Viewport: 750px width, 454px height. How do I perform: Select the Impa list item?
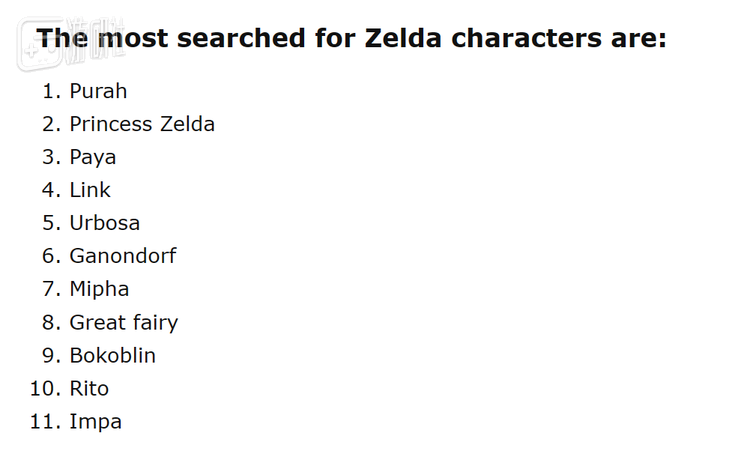[95, 421]
